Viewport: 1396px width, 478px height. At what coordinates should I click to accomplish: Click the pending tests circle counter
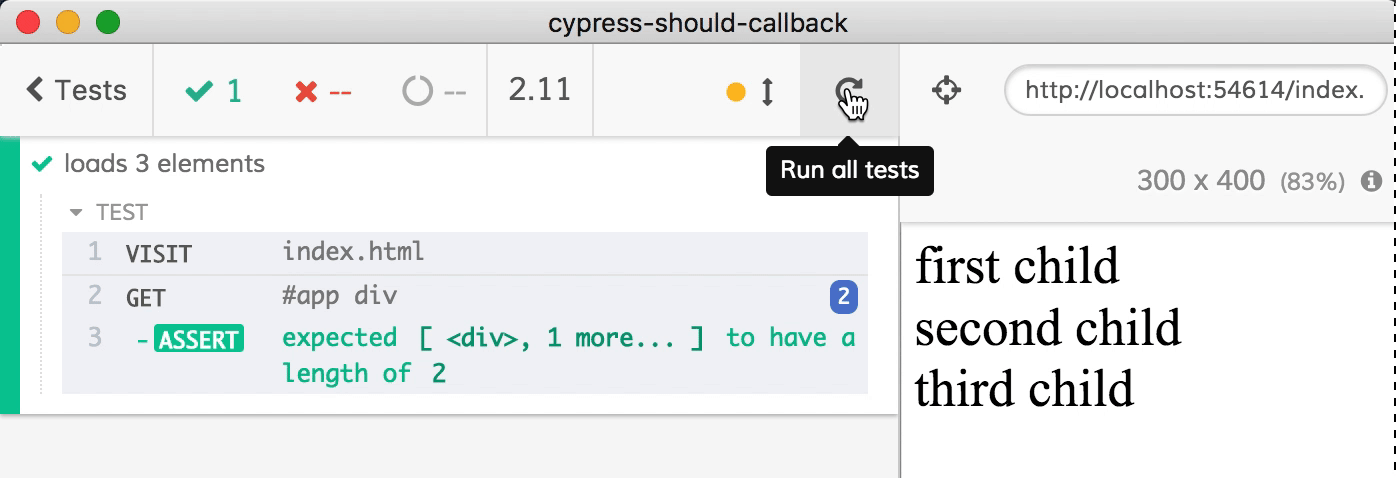coord(434,91)
